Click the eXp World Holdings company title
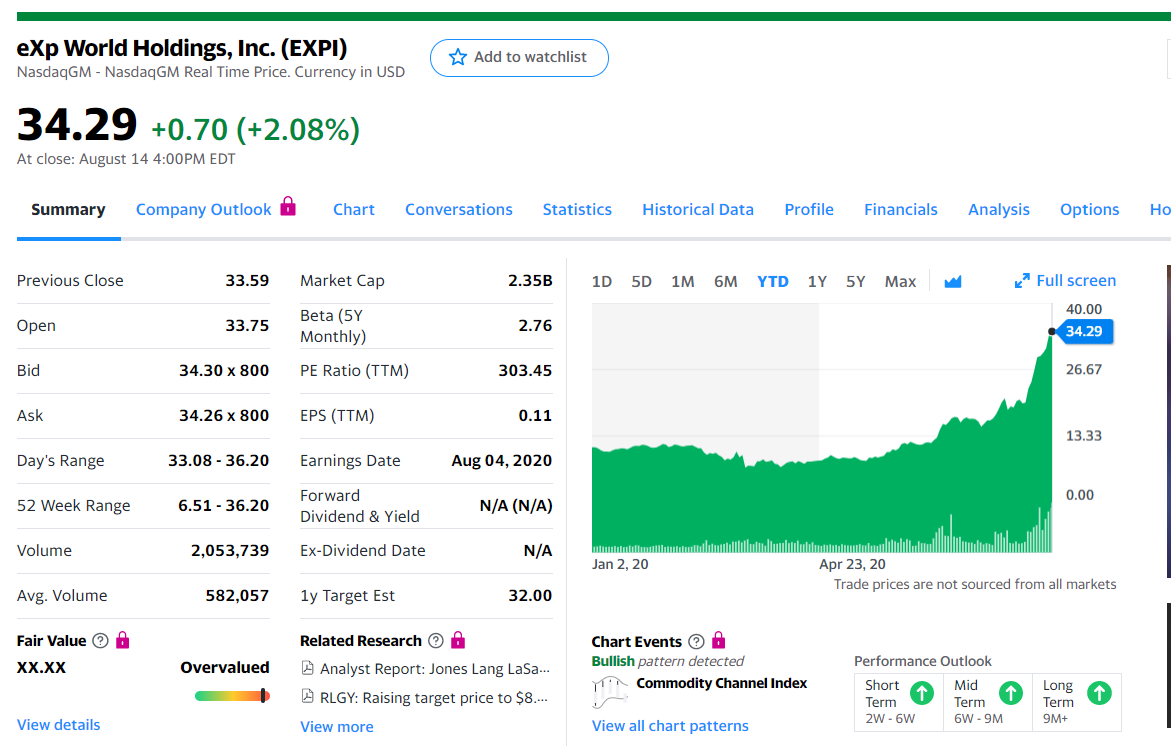 point(181,48)
